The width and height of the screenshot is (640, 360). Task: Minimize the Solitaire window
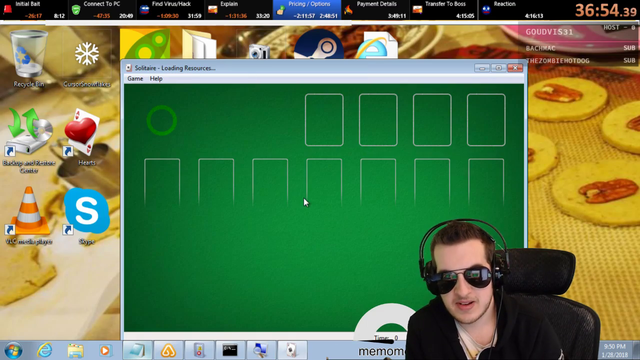point(482,68)
